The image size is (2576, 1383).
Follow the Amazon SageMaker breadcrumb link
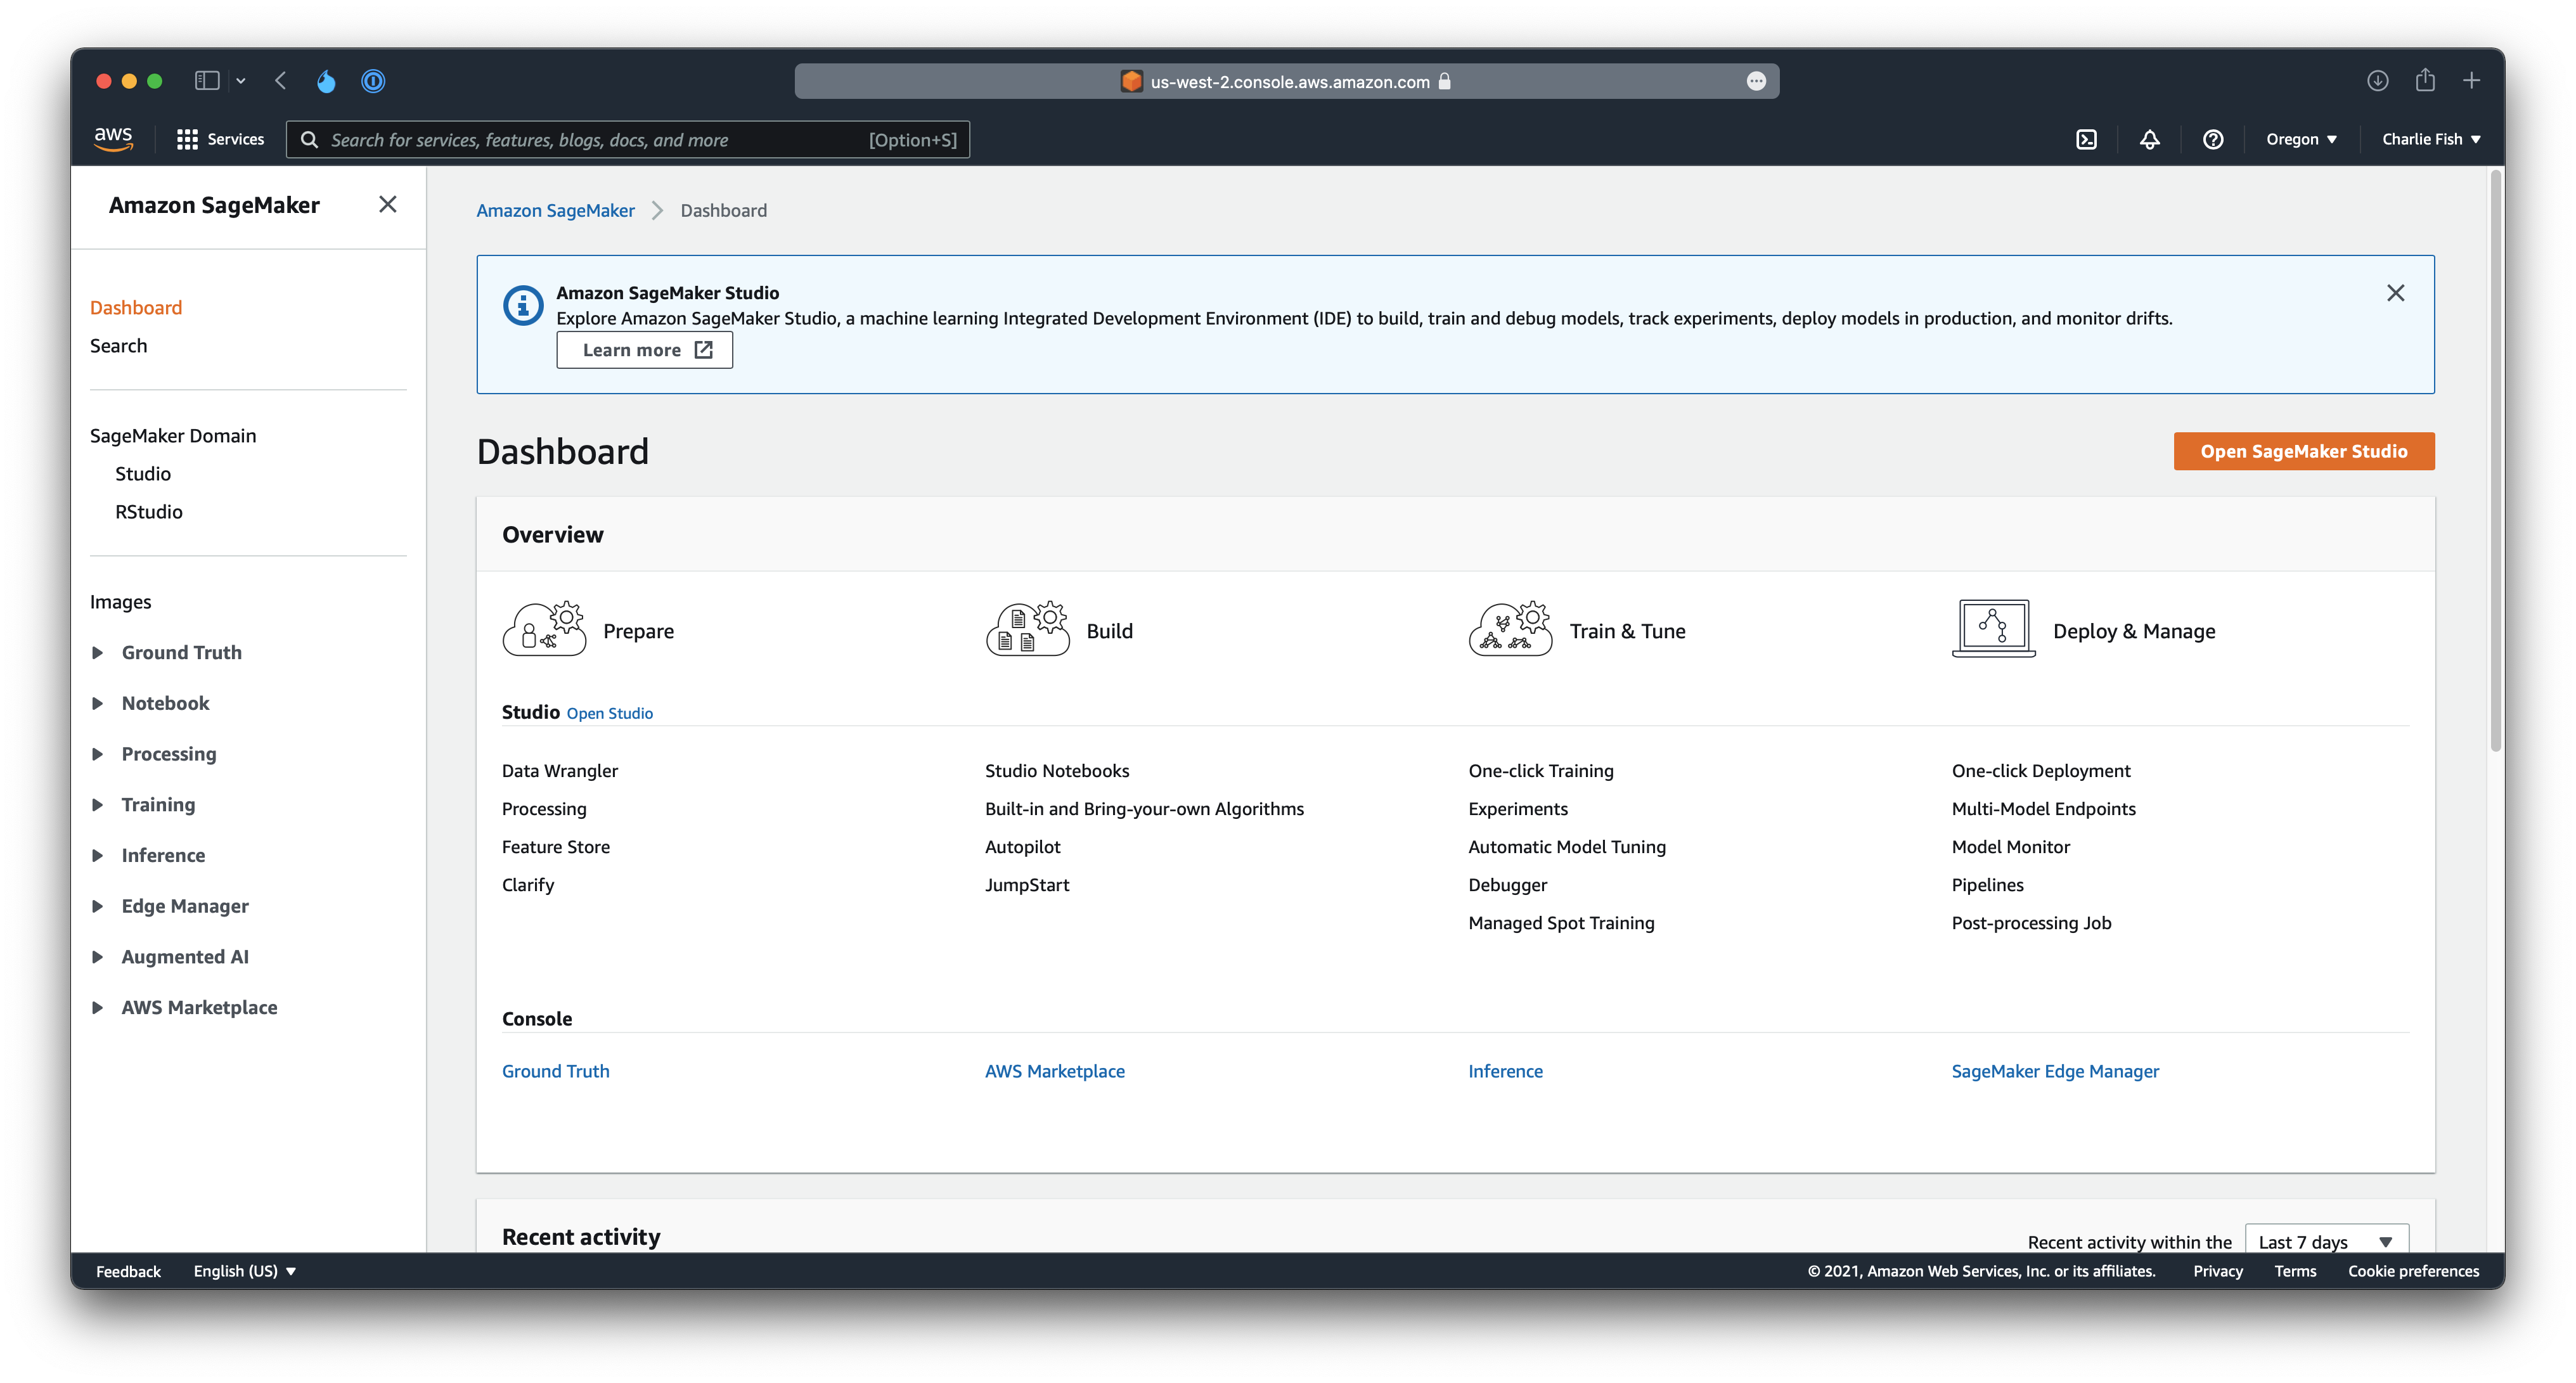tap(556, 210)
